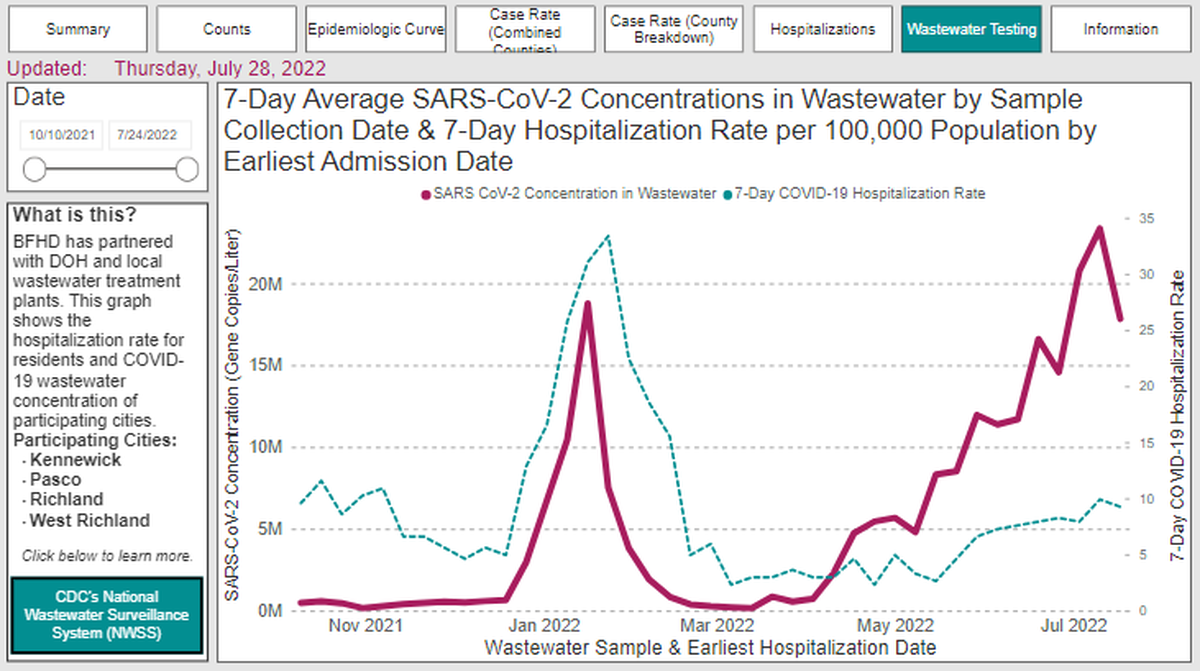The height and width of the screenshot is (671, 1200).
Task: Click the 'Jul 2022' x-axis label
Action: (1075, 626)
